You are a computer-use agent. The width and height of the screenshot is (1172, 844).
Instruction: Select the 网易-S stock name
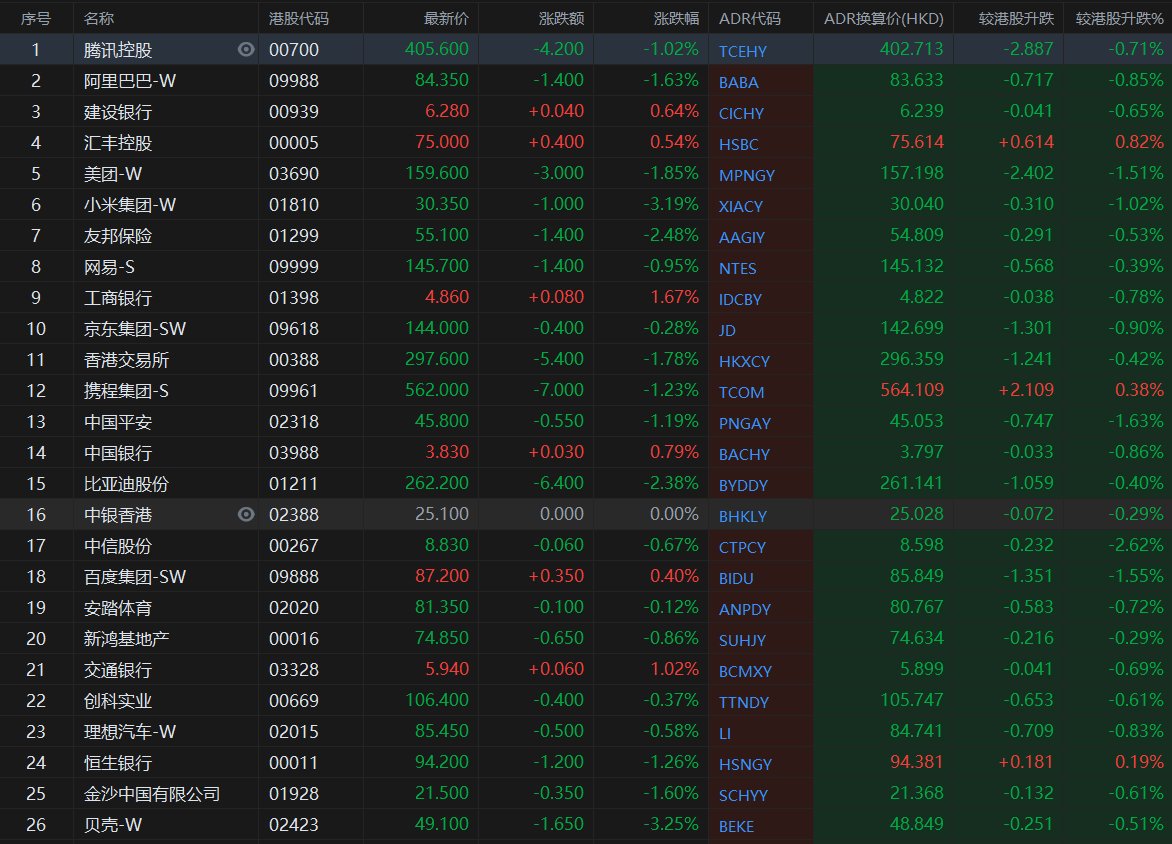coord(109,267)
